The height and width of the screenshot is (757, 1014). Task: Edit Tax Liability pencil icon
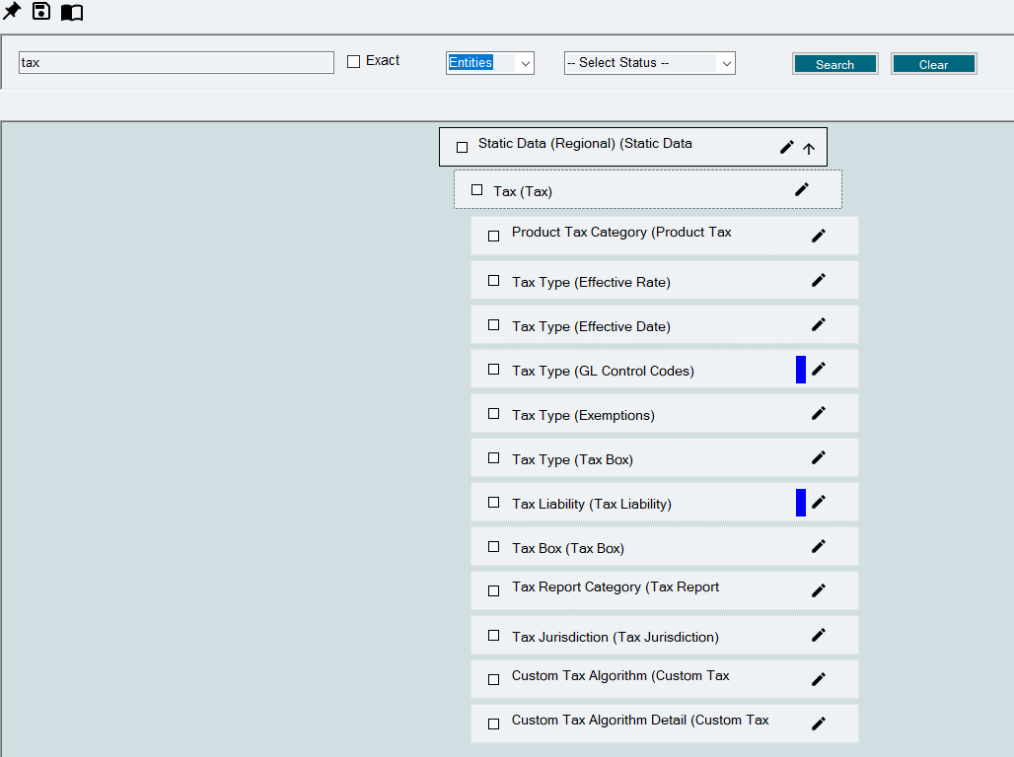tap(819, 502)
